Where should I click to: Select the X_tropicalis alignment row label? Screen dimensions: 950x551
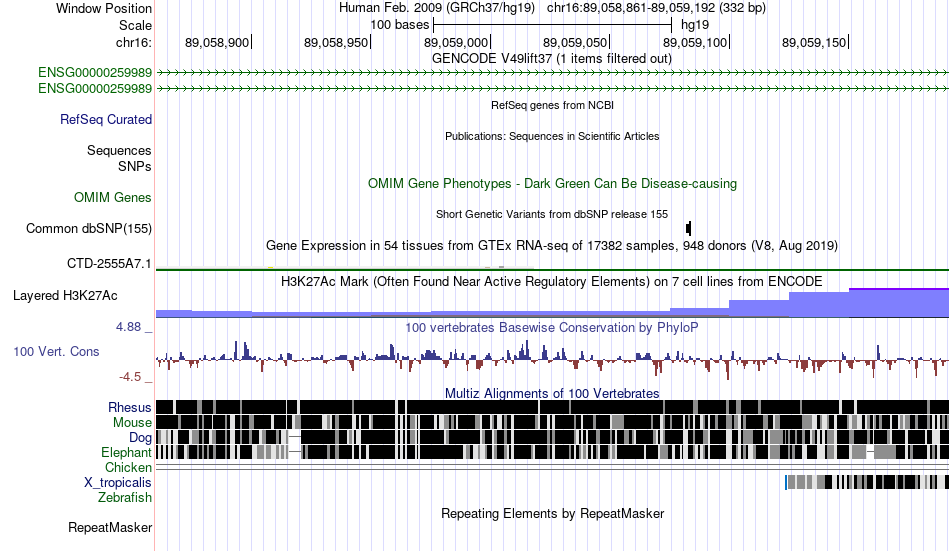pyautogui.click(x=118, y=483)
